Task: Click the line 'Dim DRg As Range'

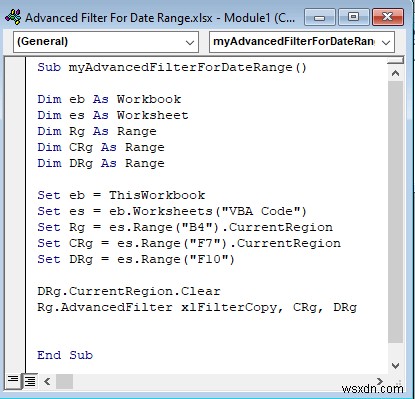Action: coord(101,163)
